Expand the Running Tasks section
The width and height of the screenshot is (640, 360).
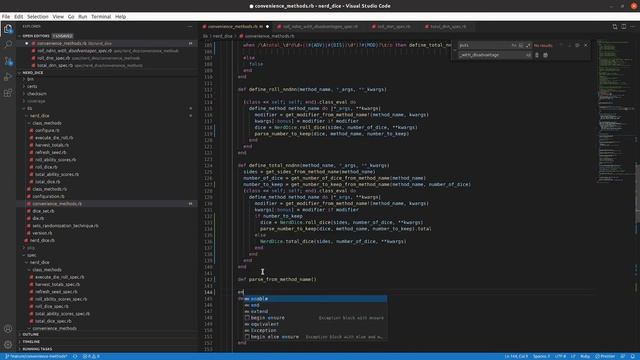pos(37,349)
